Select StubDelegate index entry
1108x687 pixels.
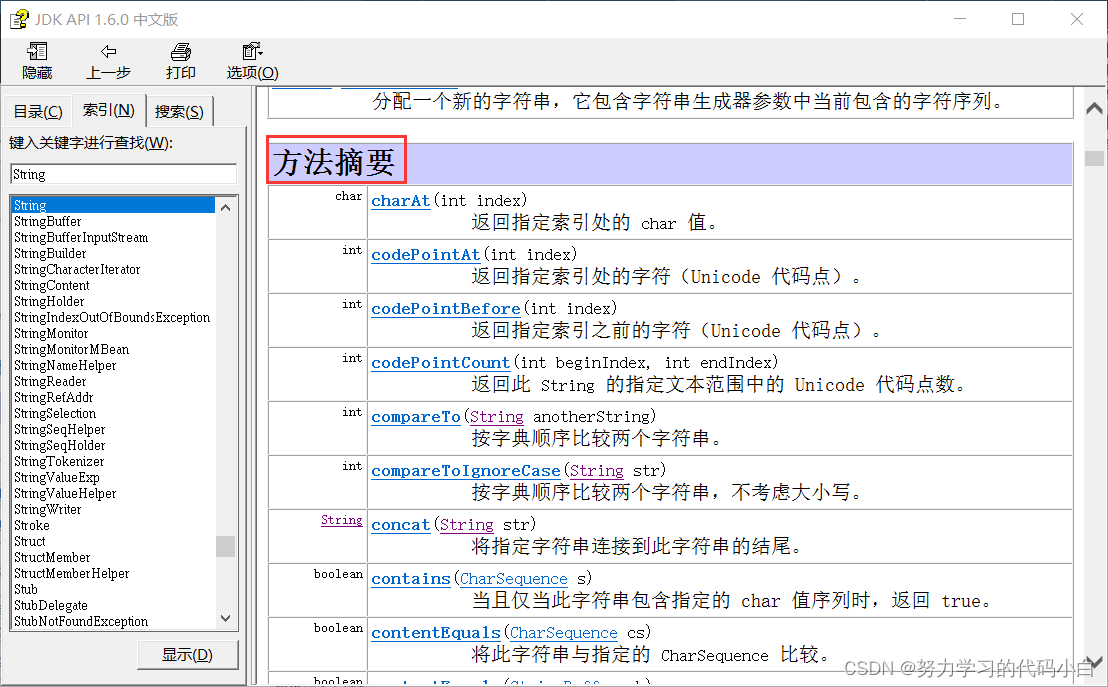click(51, 606)
